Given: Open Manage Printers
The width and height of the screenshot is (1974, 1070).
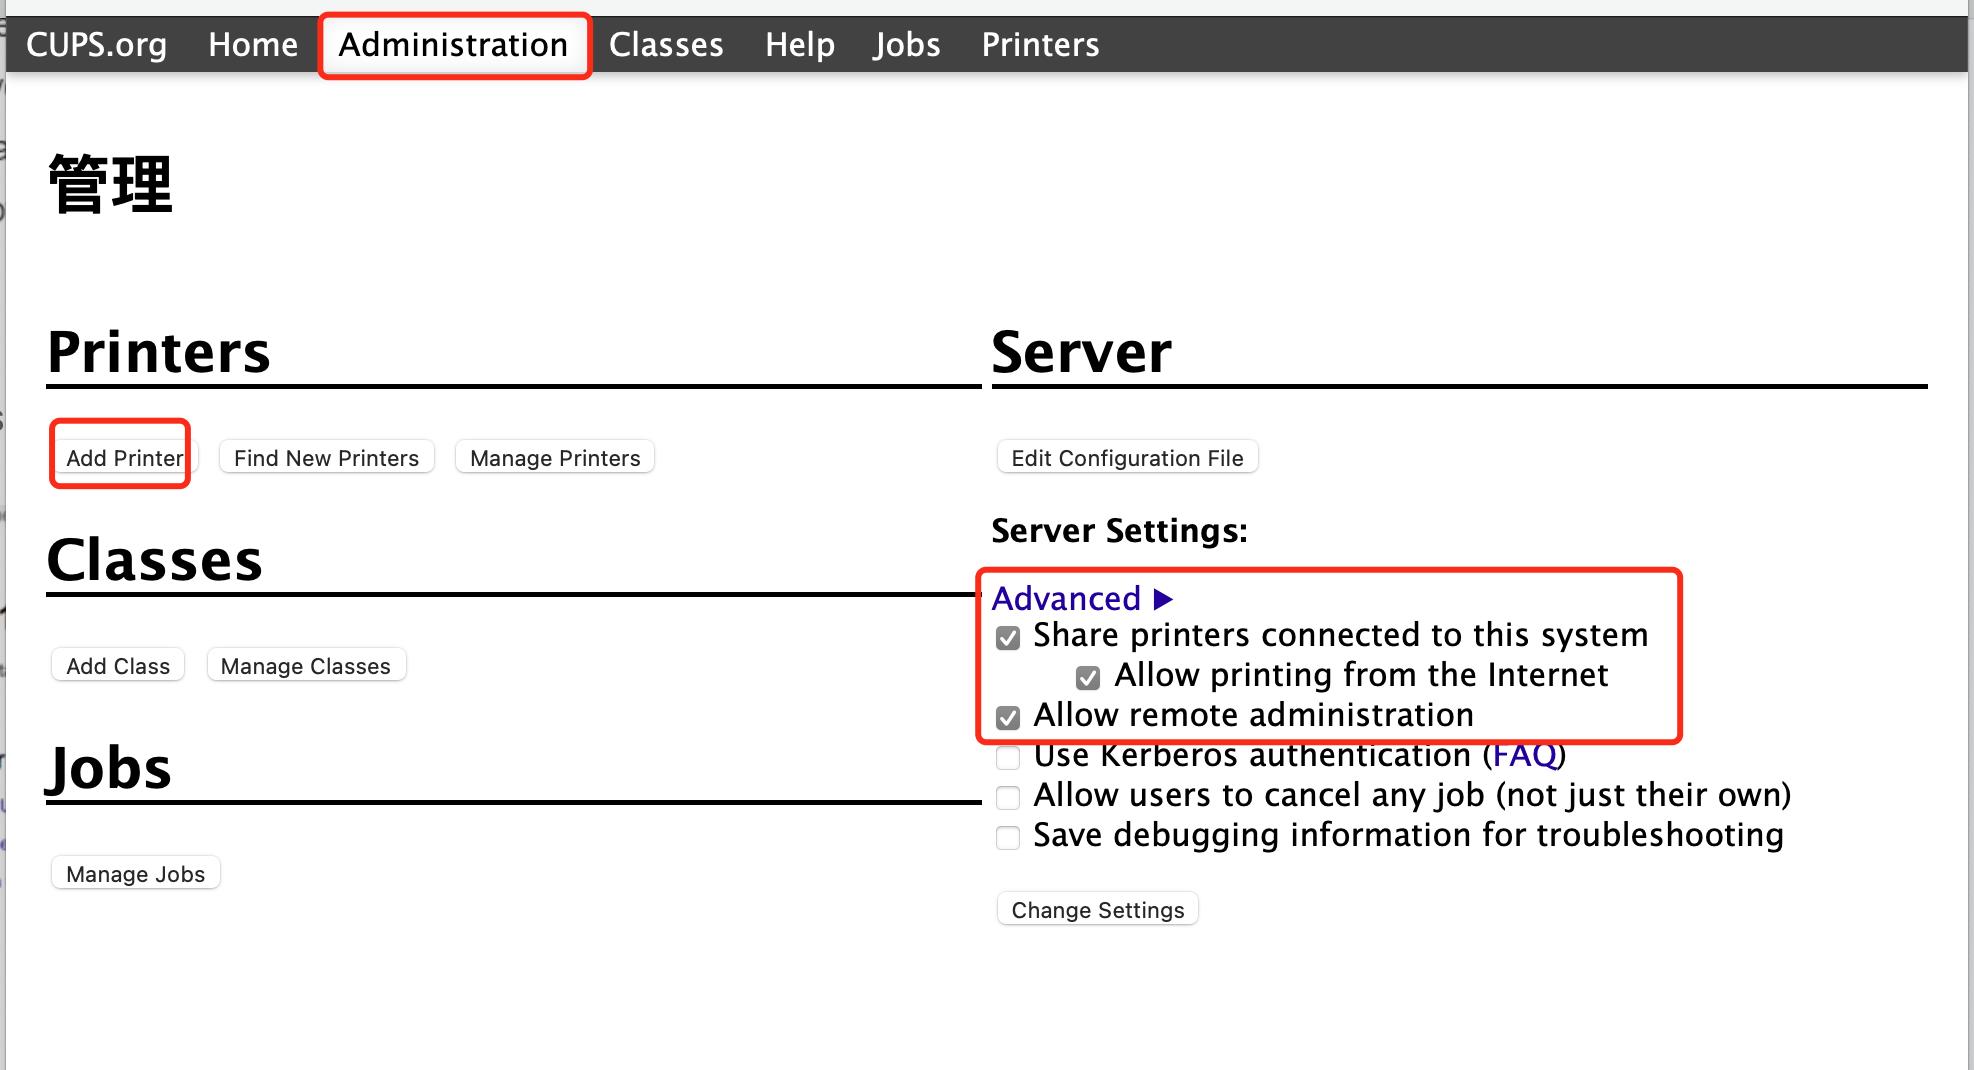Looking at the screenshot, I should [x=555, y=458].
